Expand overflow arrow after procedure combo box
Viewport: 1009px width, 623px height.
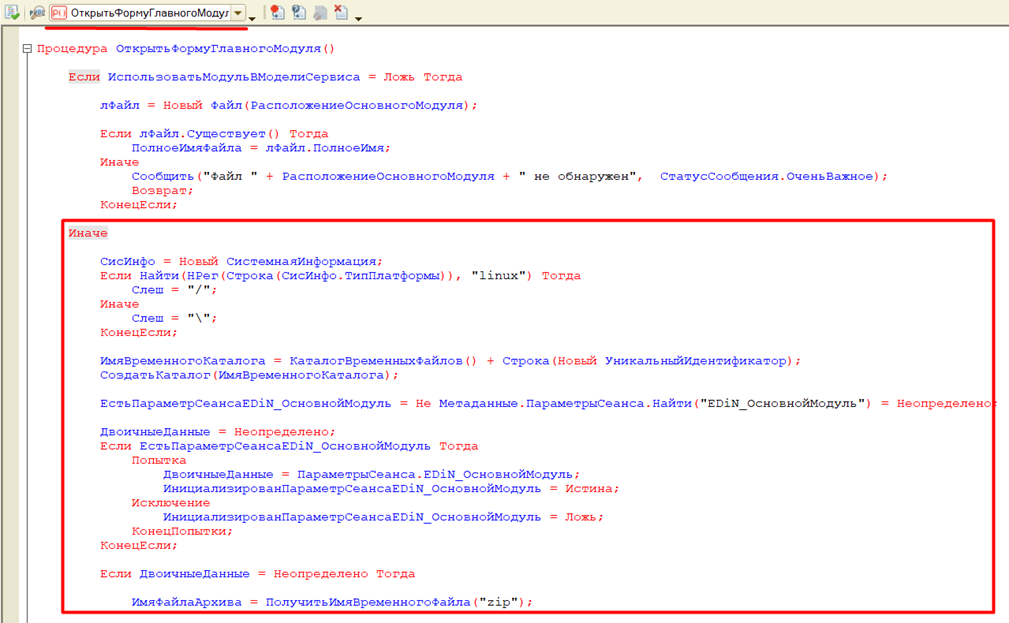tap(252, 18)
